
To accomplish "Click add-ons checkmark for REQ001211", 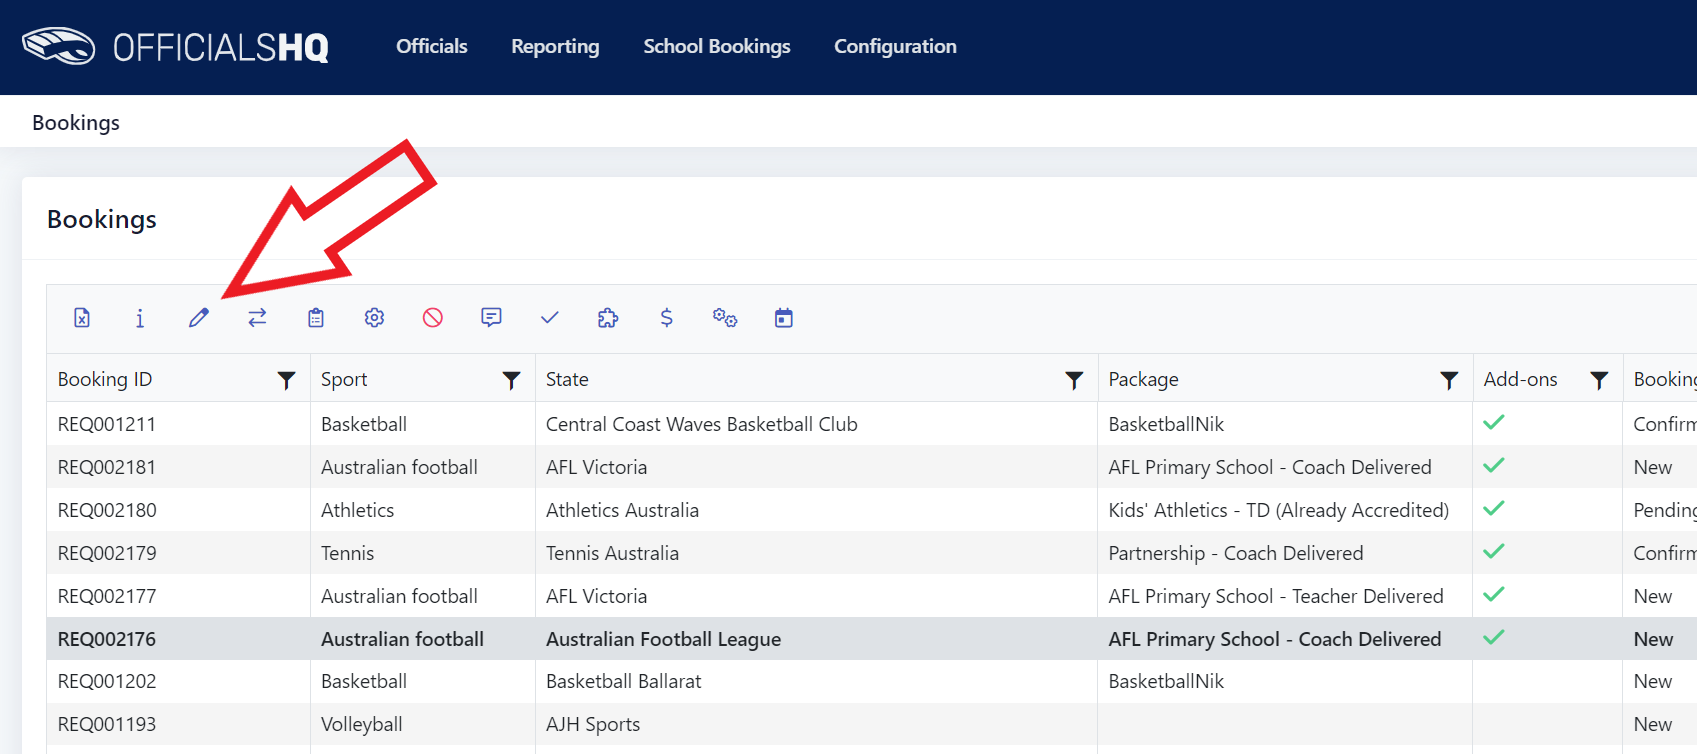I will 1494,422.
